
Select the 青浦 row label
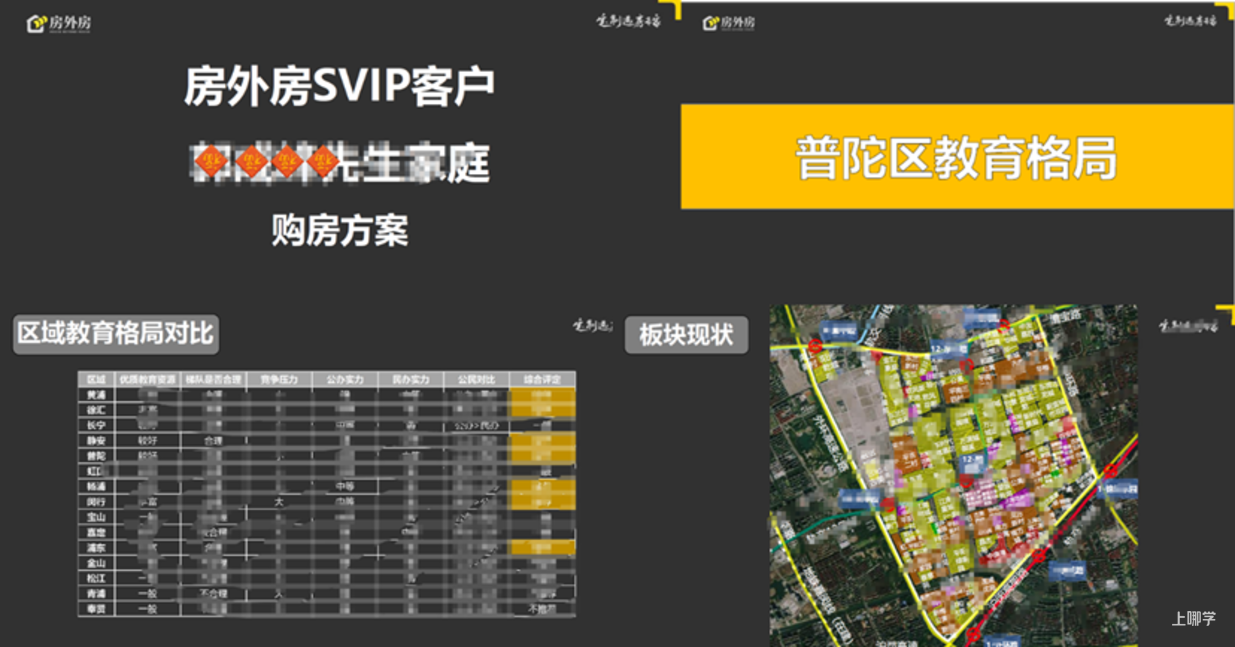pyautogui.click(x=96, y=594)
